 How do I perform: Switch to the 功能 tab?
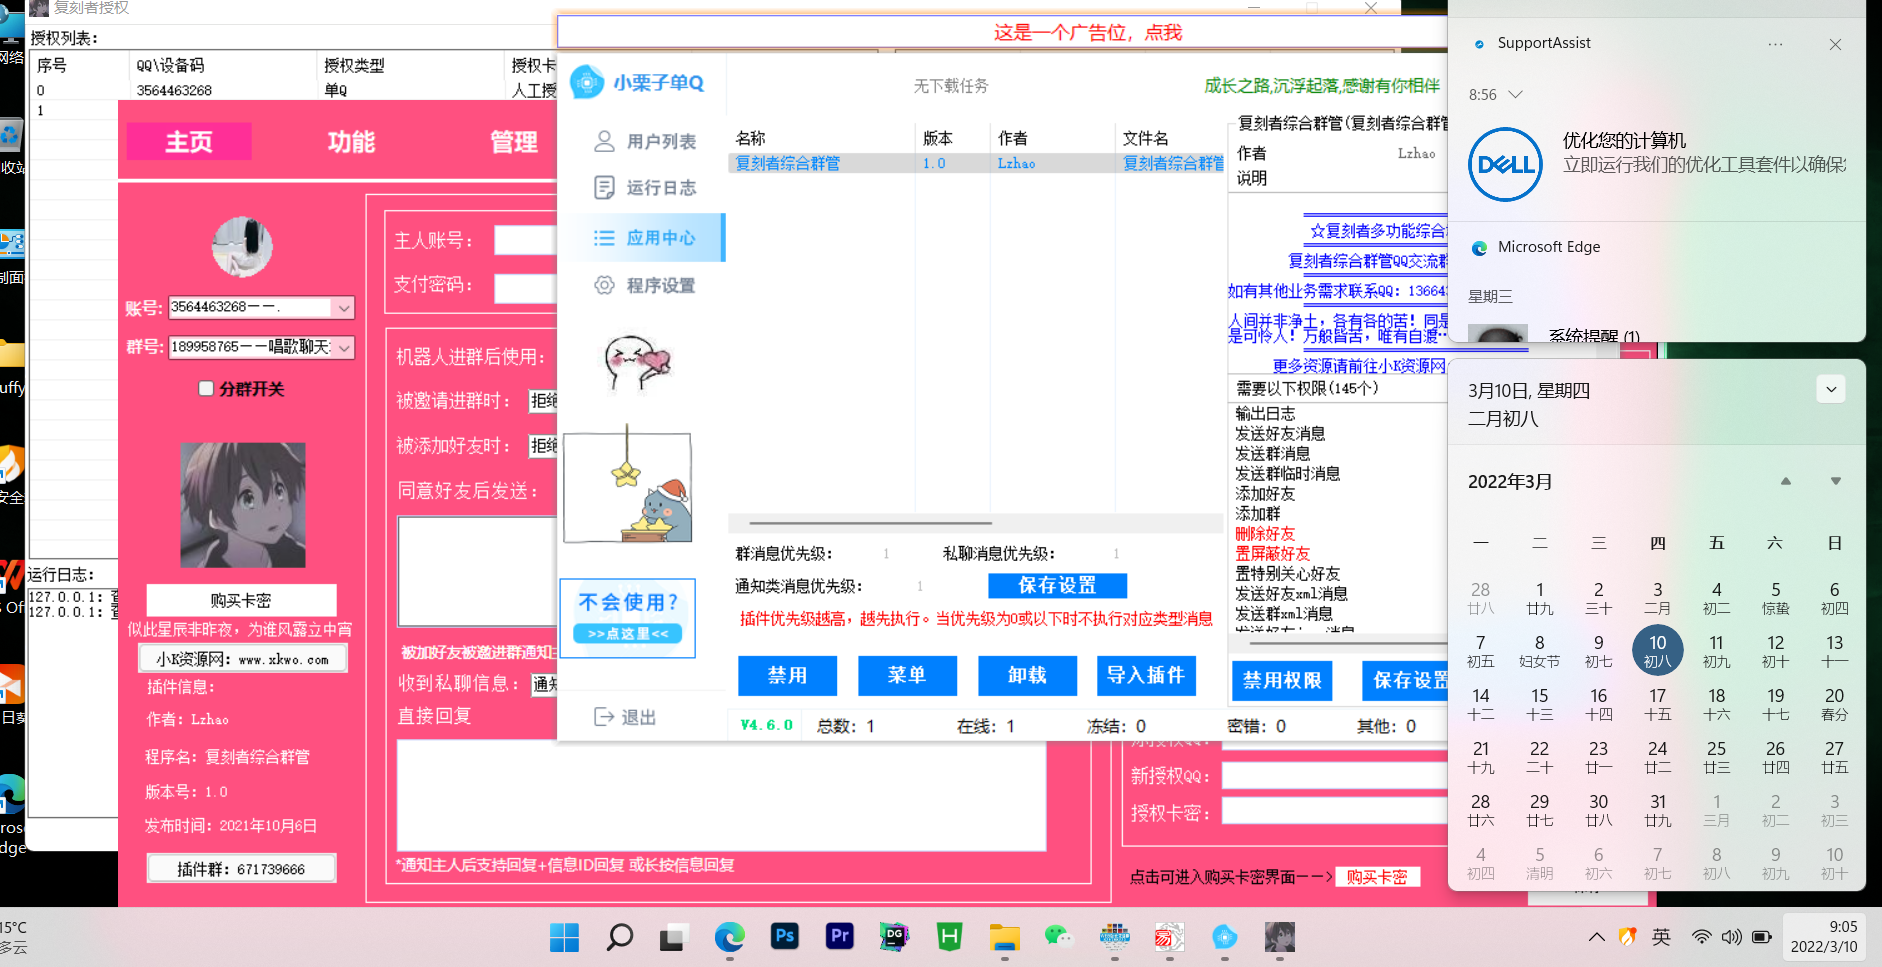click(x=351, y=142)
